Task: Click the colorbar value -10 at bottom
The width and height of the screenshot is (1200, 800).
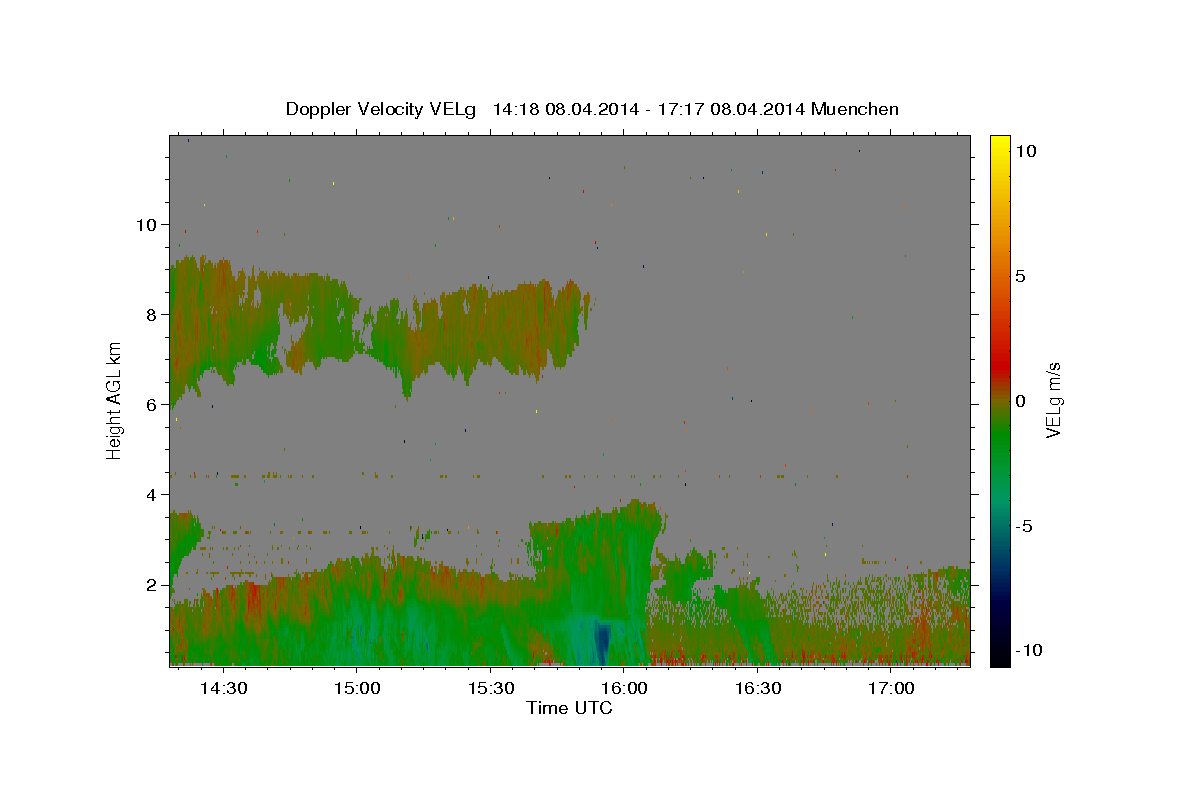Action: (x=1028, y=650)
